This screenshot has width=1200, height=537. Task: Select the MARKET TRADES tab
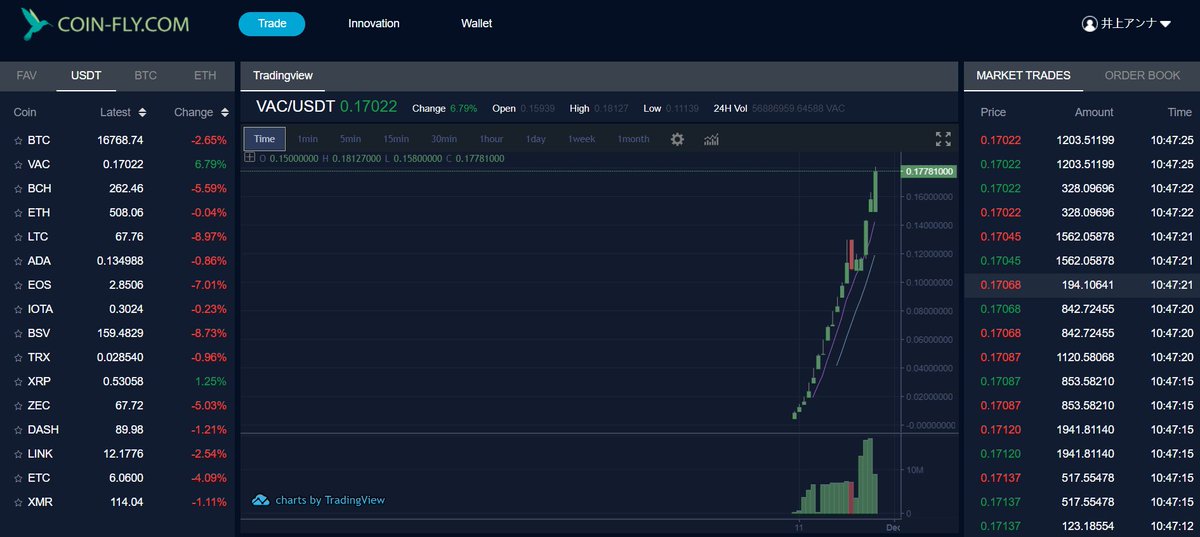coord(1023,76)
